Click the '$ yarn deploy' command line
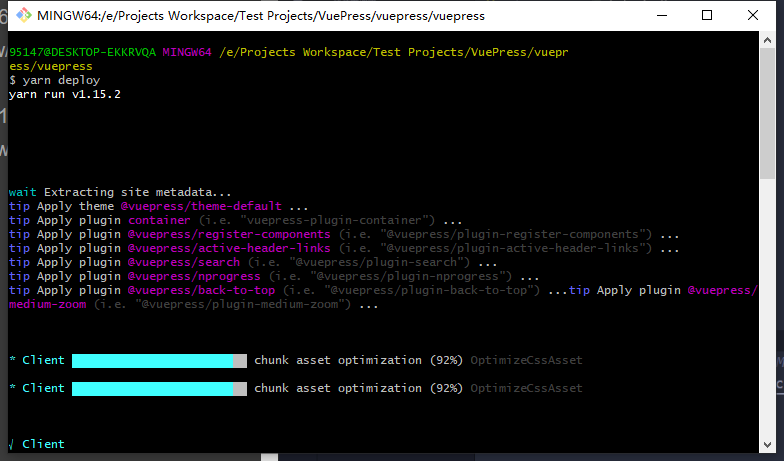784x461 pixels. point(54,80)
